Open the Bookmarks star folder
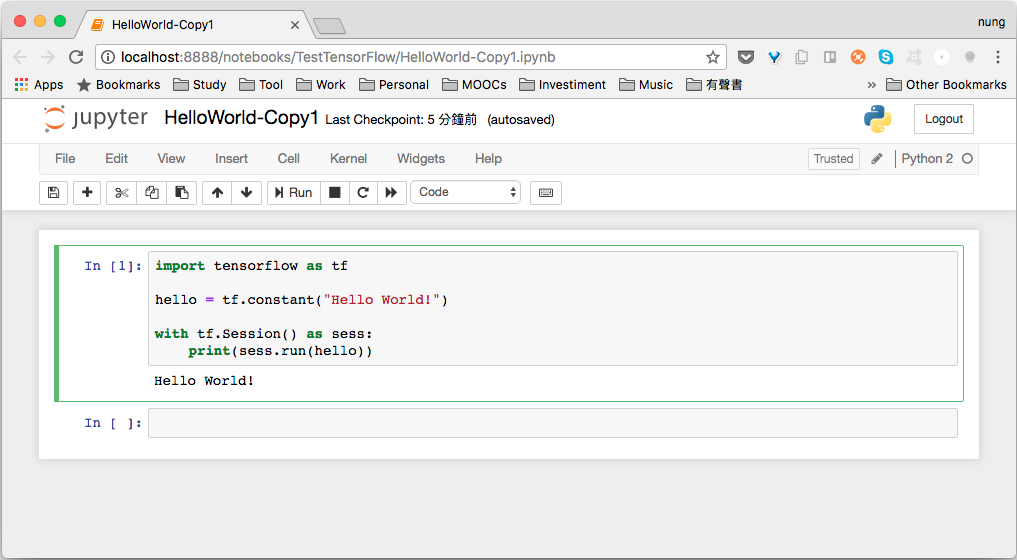This screenshot has width=1017, height=560. coord(118,85)
